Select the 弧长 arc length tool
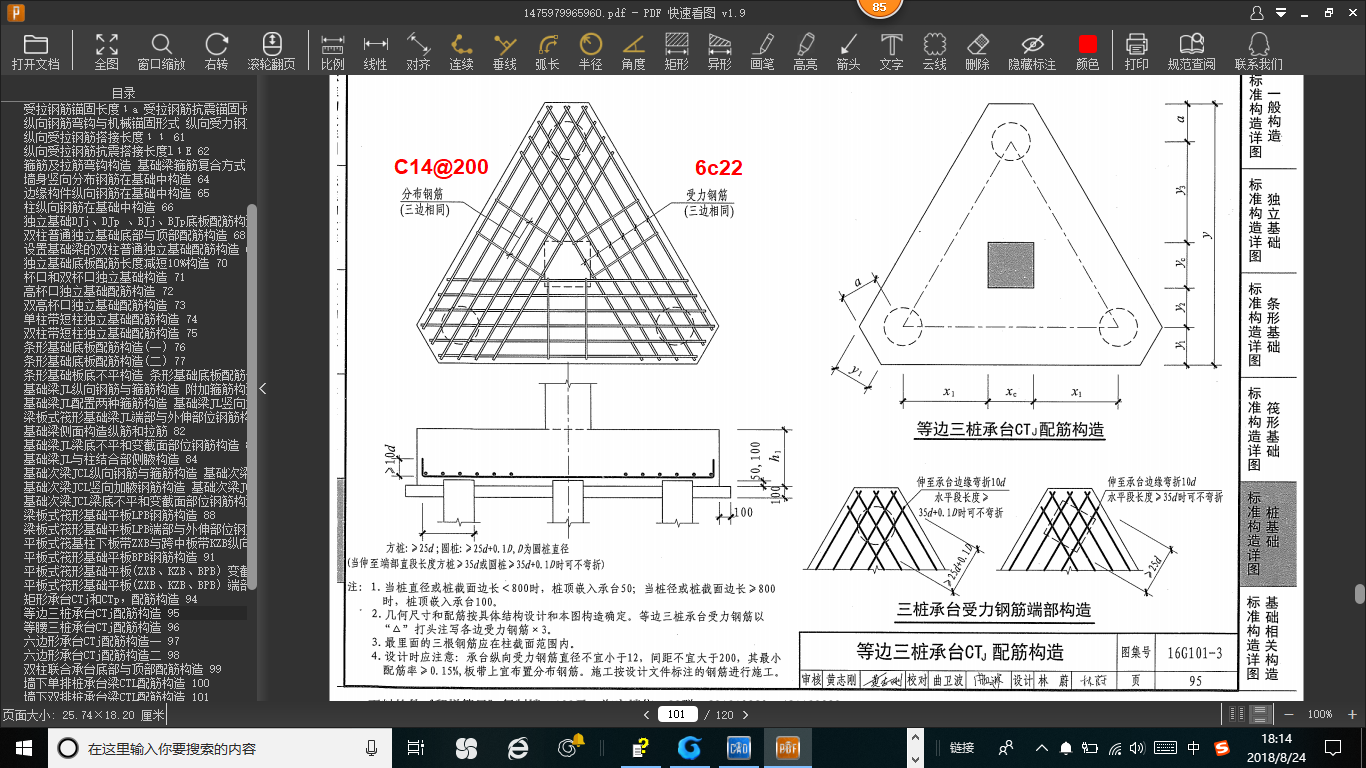Viewport: 1366px width, 768px height. tap(547, 51)
